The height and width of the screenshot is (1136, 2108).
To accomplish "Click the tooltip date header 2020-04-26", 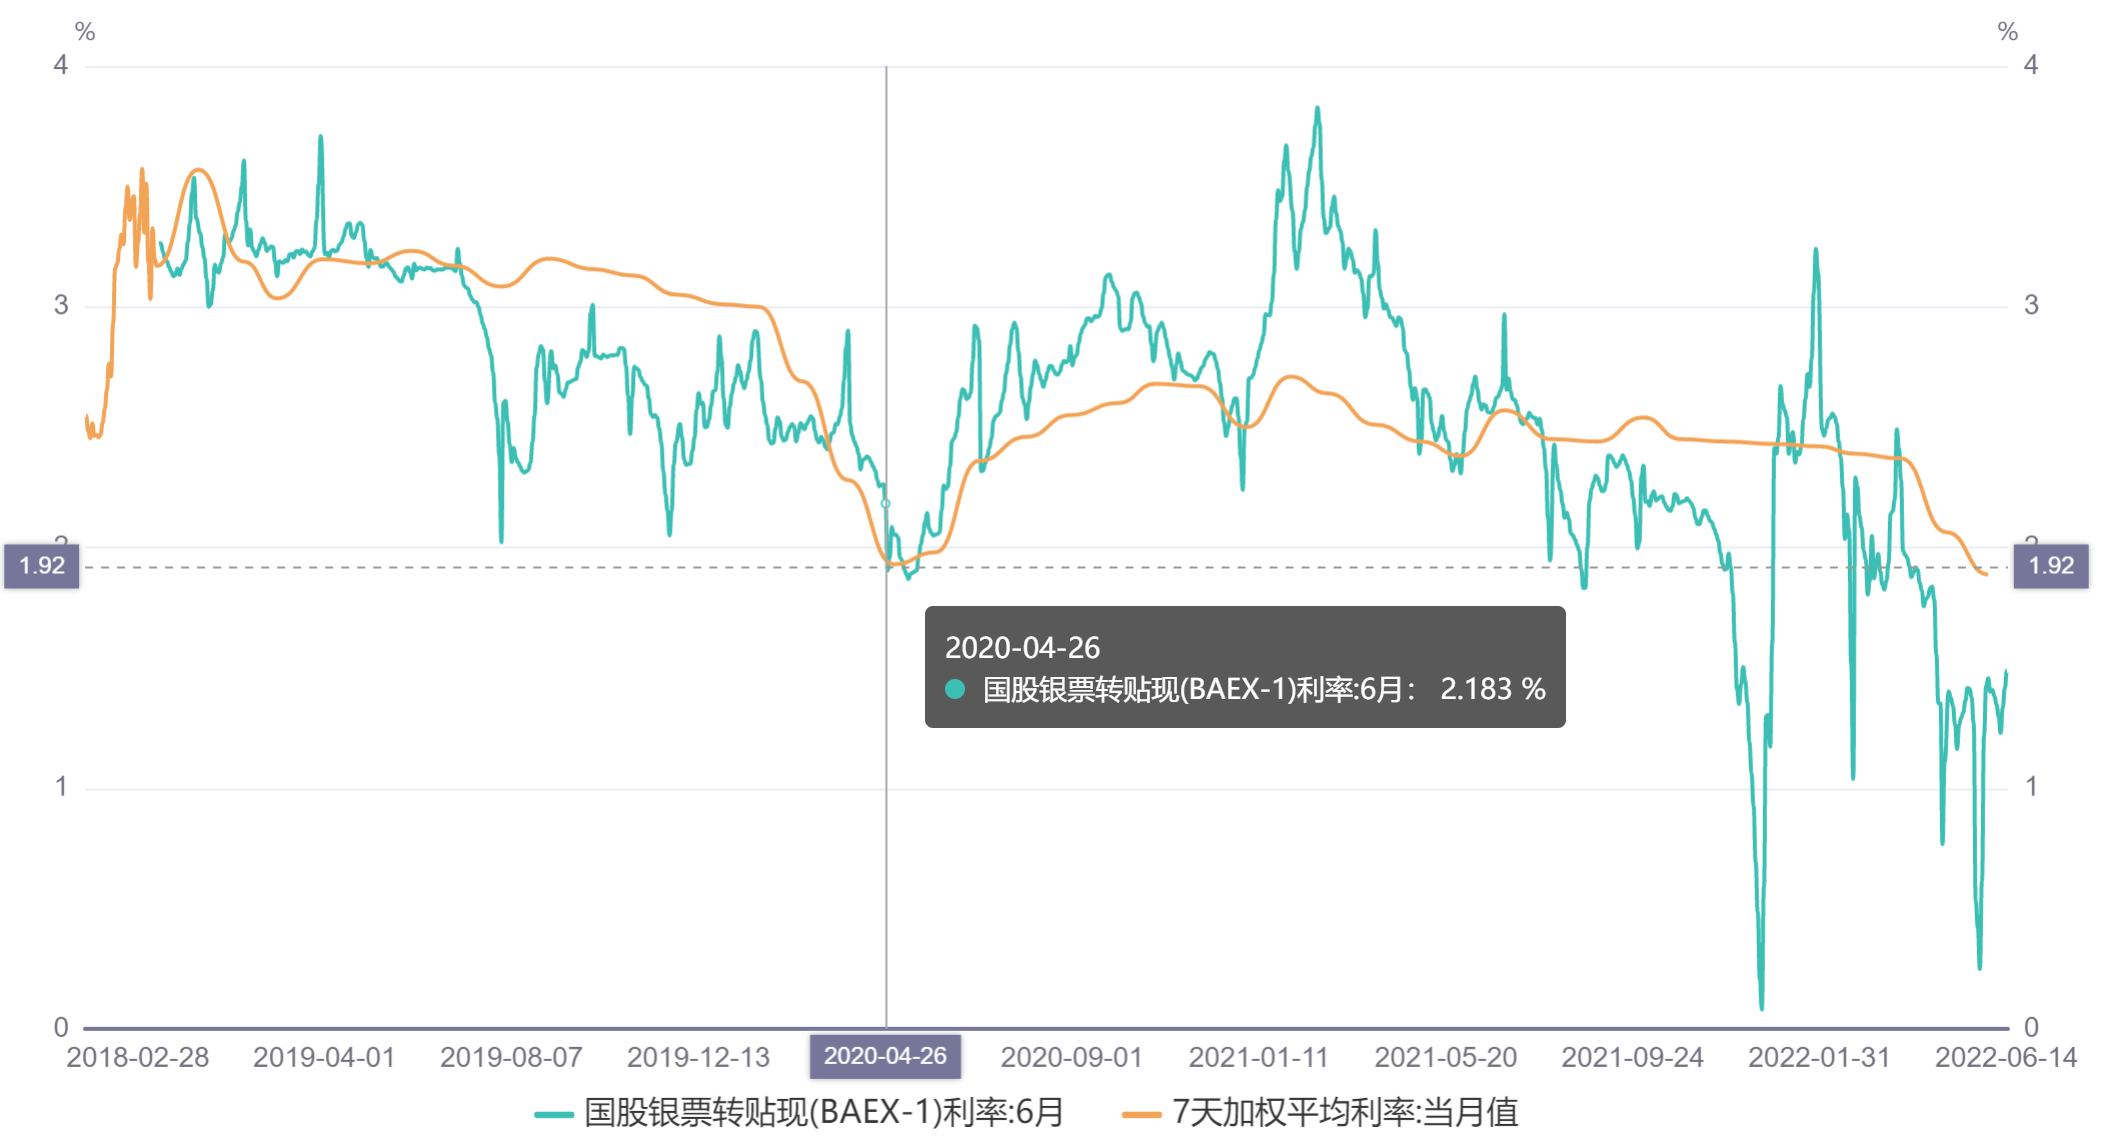I will tap(1022, 648).
